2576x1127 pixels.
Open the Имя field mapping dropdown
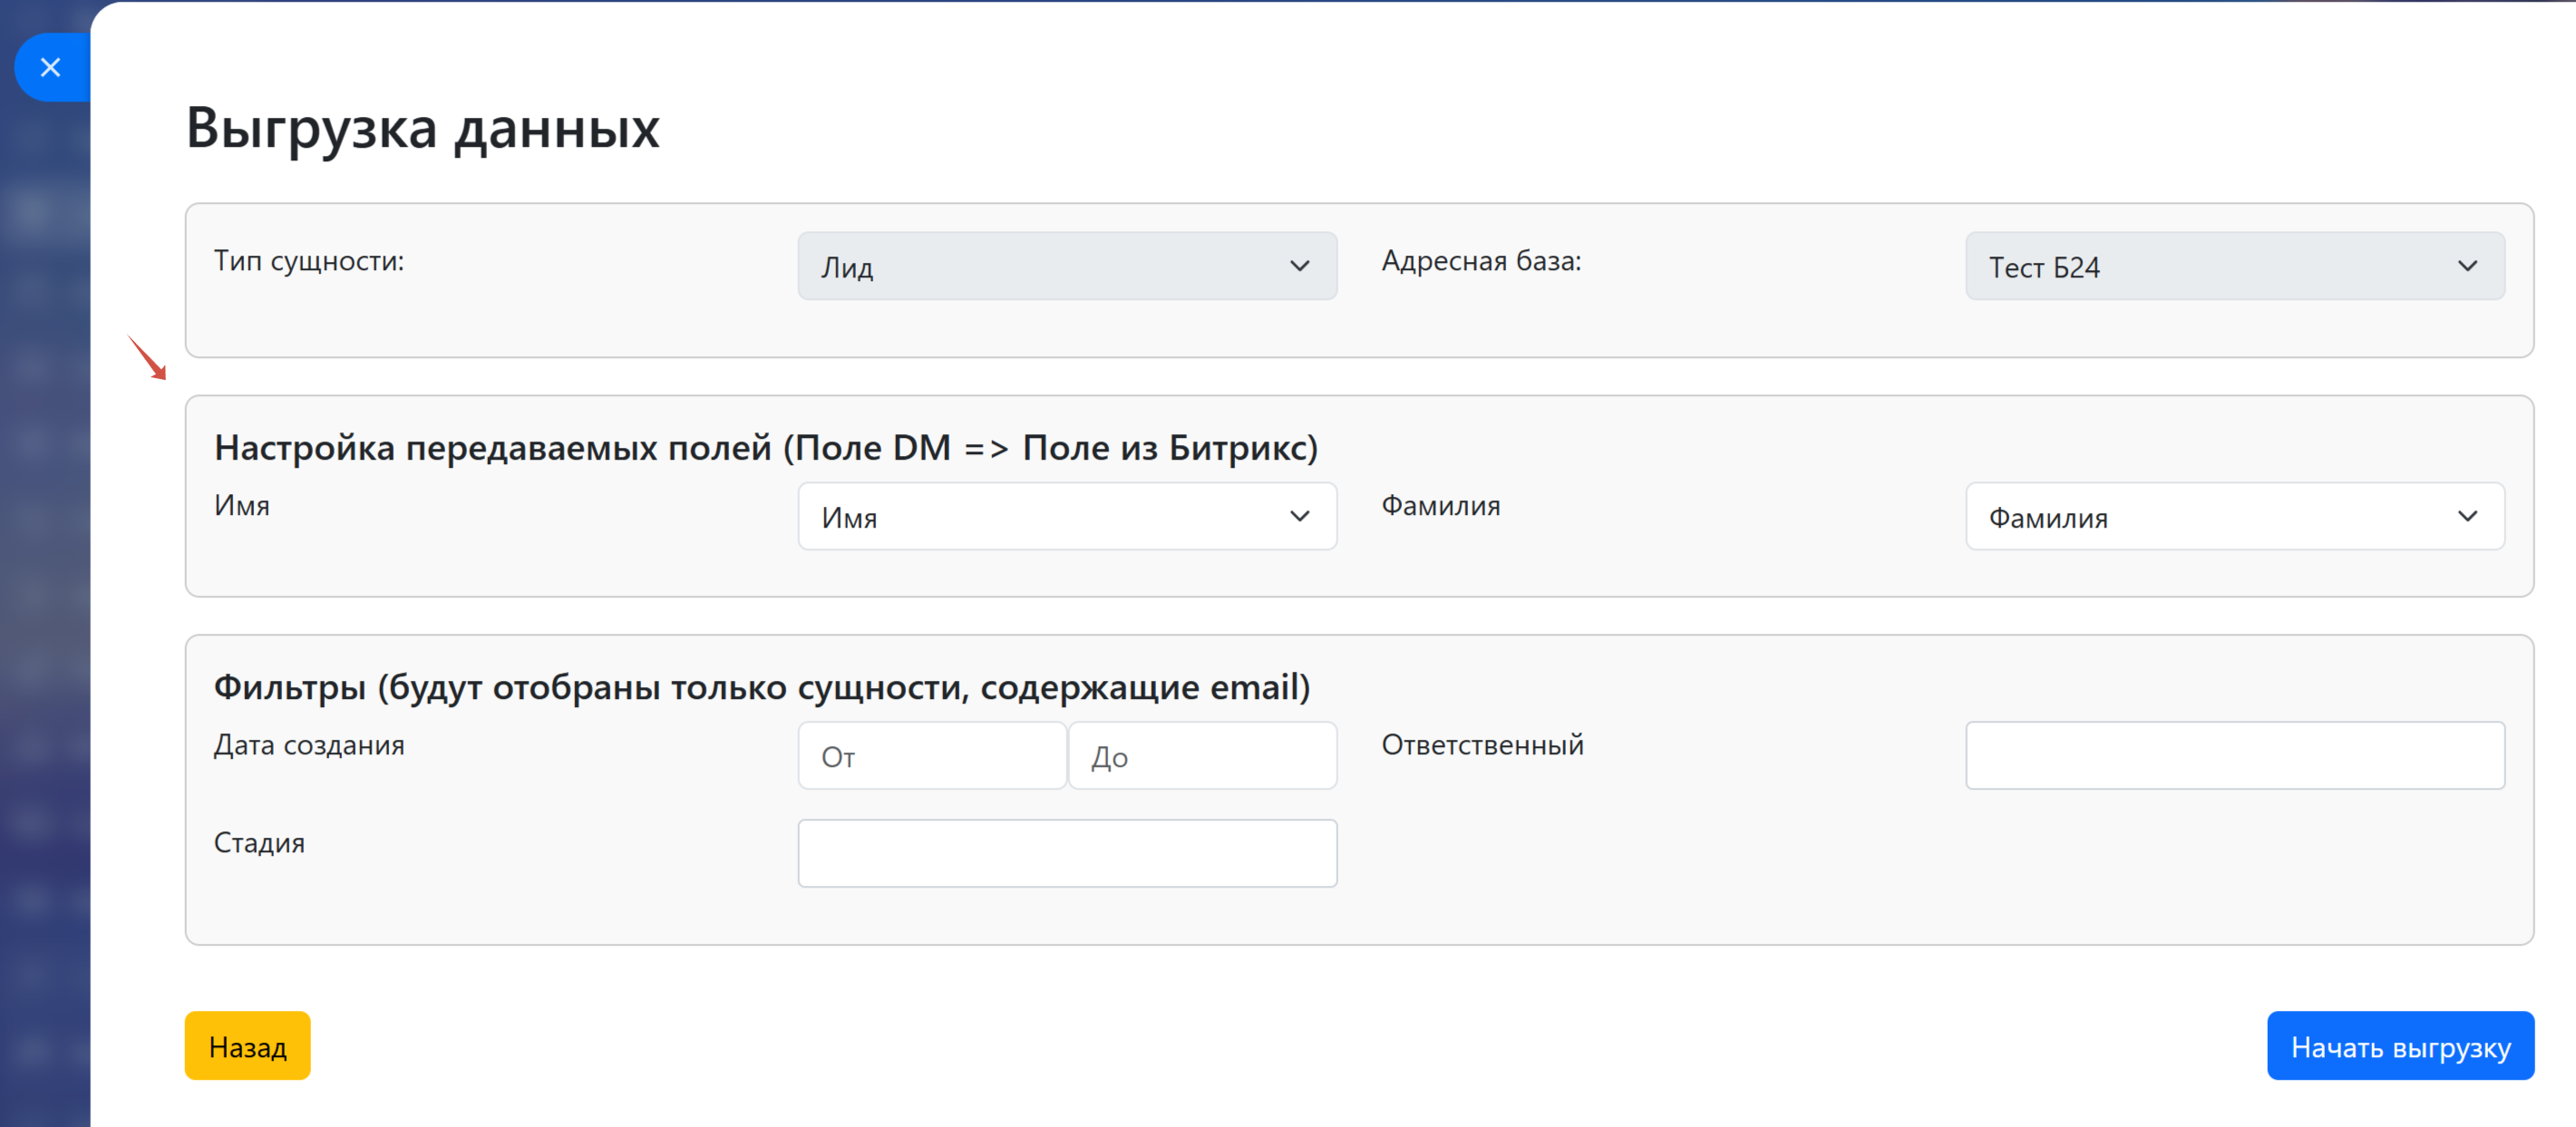pos(1040,516)
